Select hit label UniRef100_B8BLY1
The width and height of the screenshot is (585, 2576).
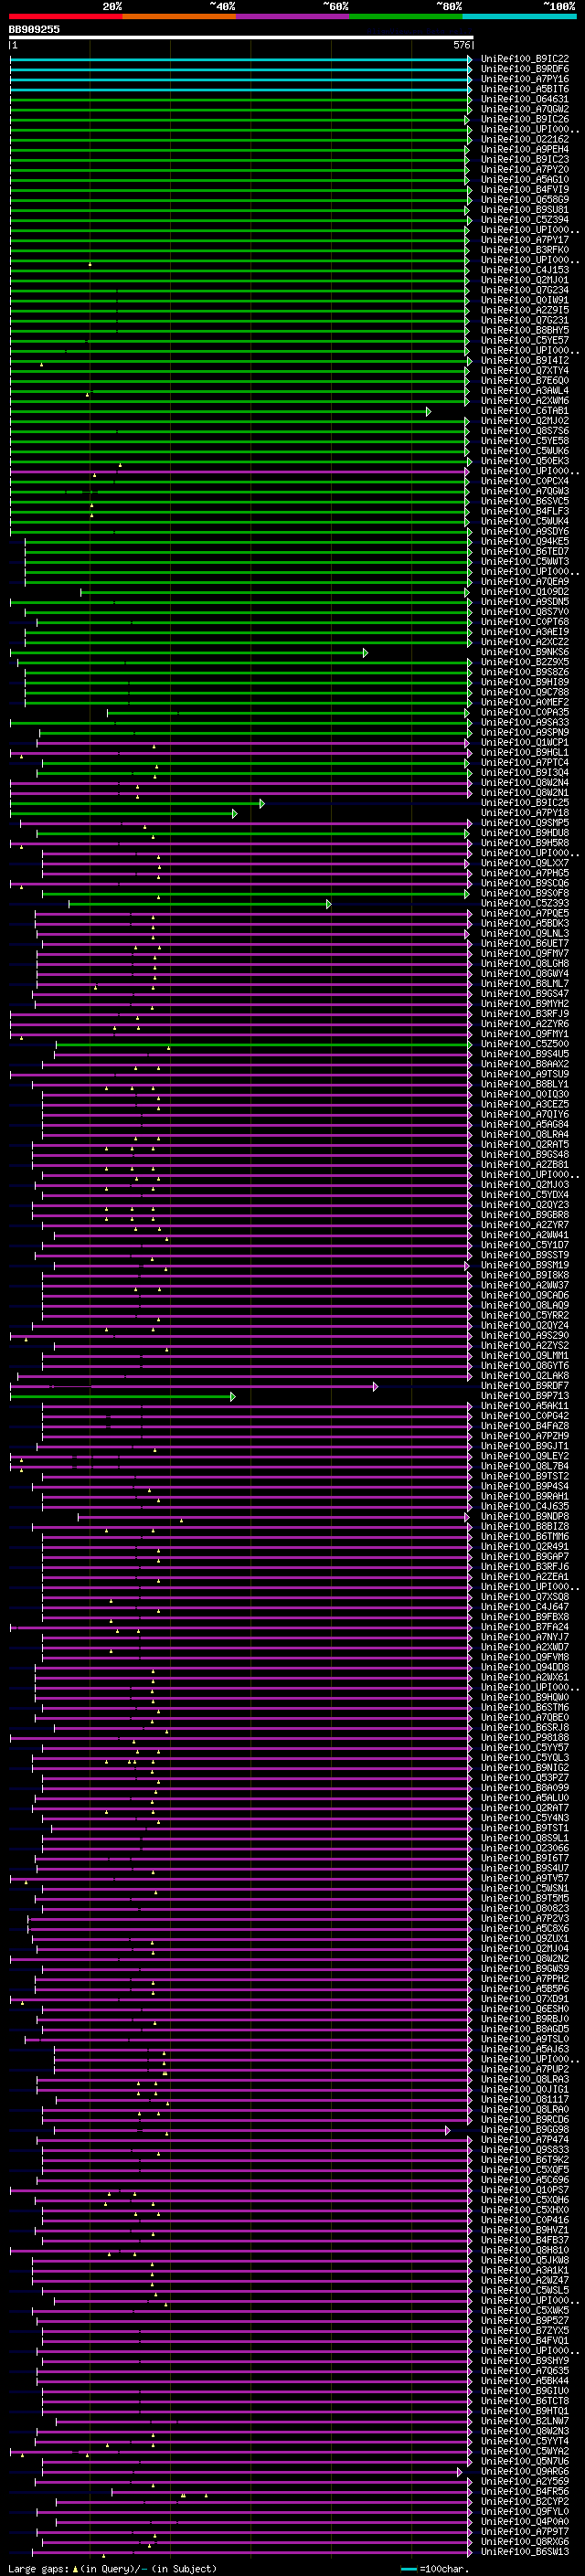(x=524, y=1084)
